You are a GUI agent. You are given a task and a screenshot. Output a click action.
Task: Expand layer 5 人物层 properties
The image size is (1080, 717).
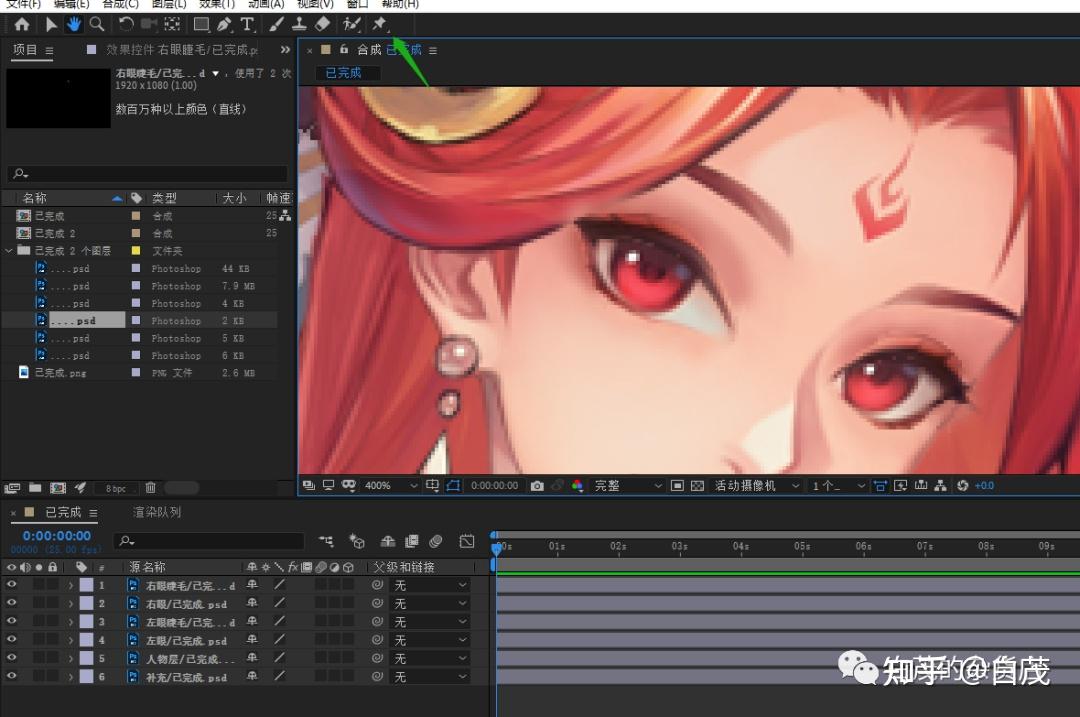(x=70, y=658)
